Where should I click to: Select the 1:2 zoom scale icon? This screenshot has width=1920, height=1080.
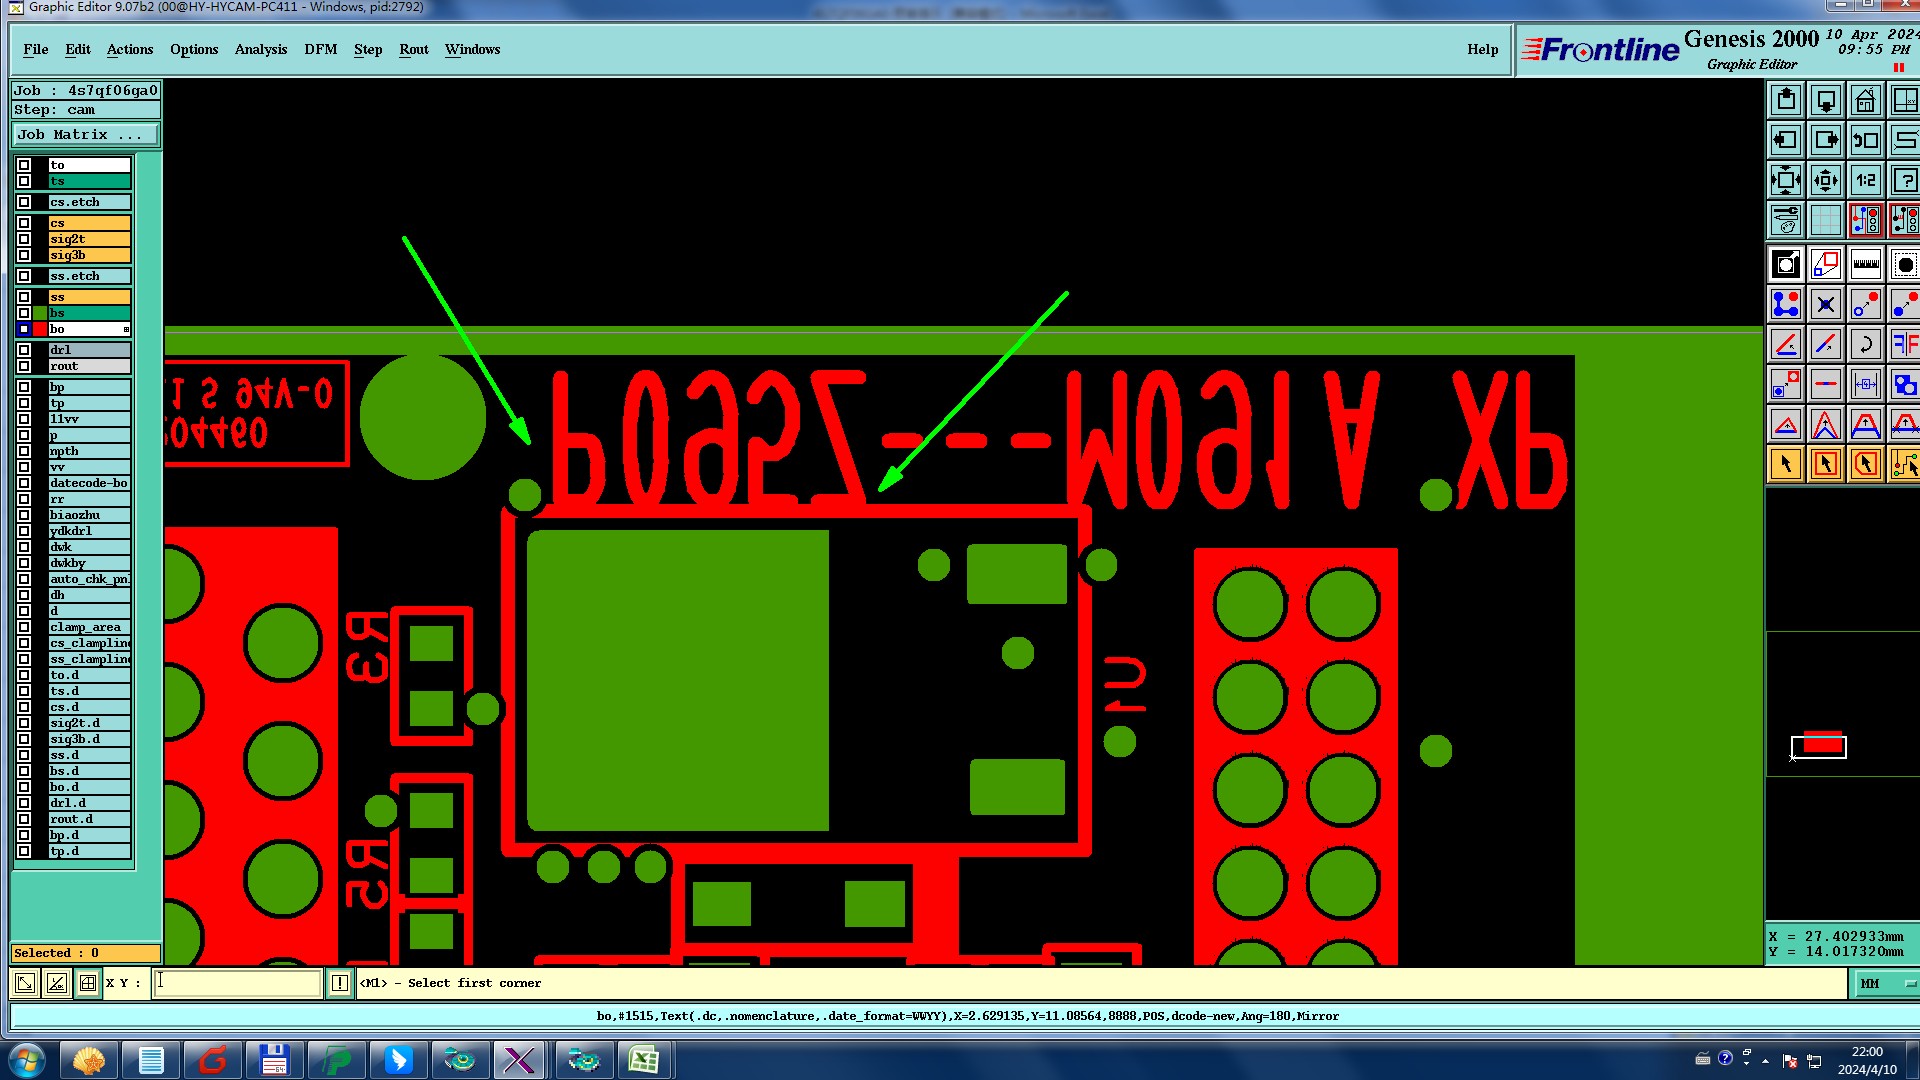1865,181
